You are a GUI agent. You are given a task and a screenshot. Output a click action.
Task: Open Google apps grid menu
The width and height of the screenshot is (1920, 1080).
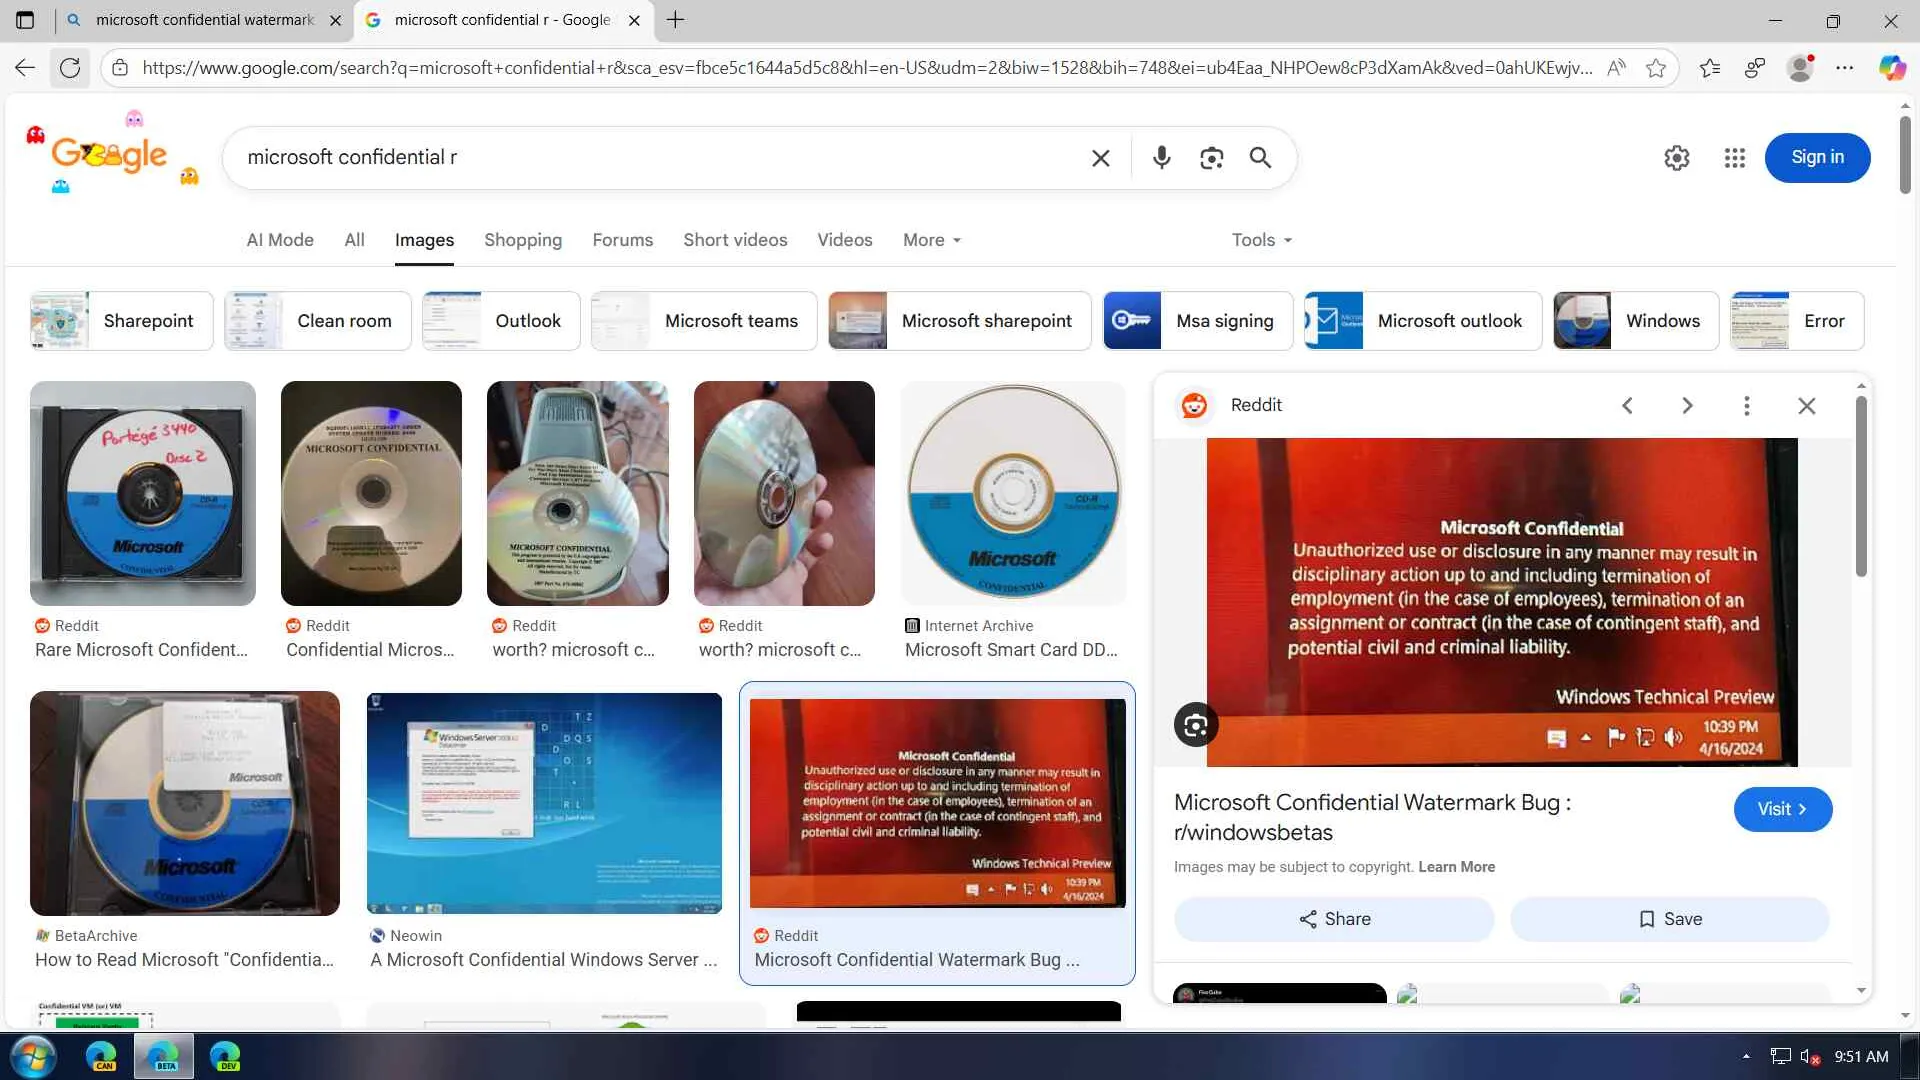tap(1734, 158)
